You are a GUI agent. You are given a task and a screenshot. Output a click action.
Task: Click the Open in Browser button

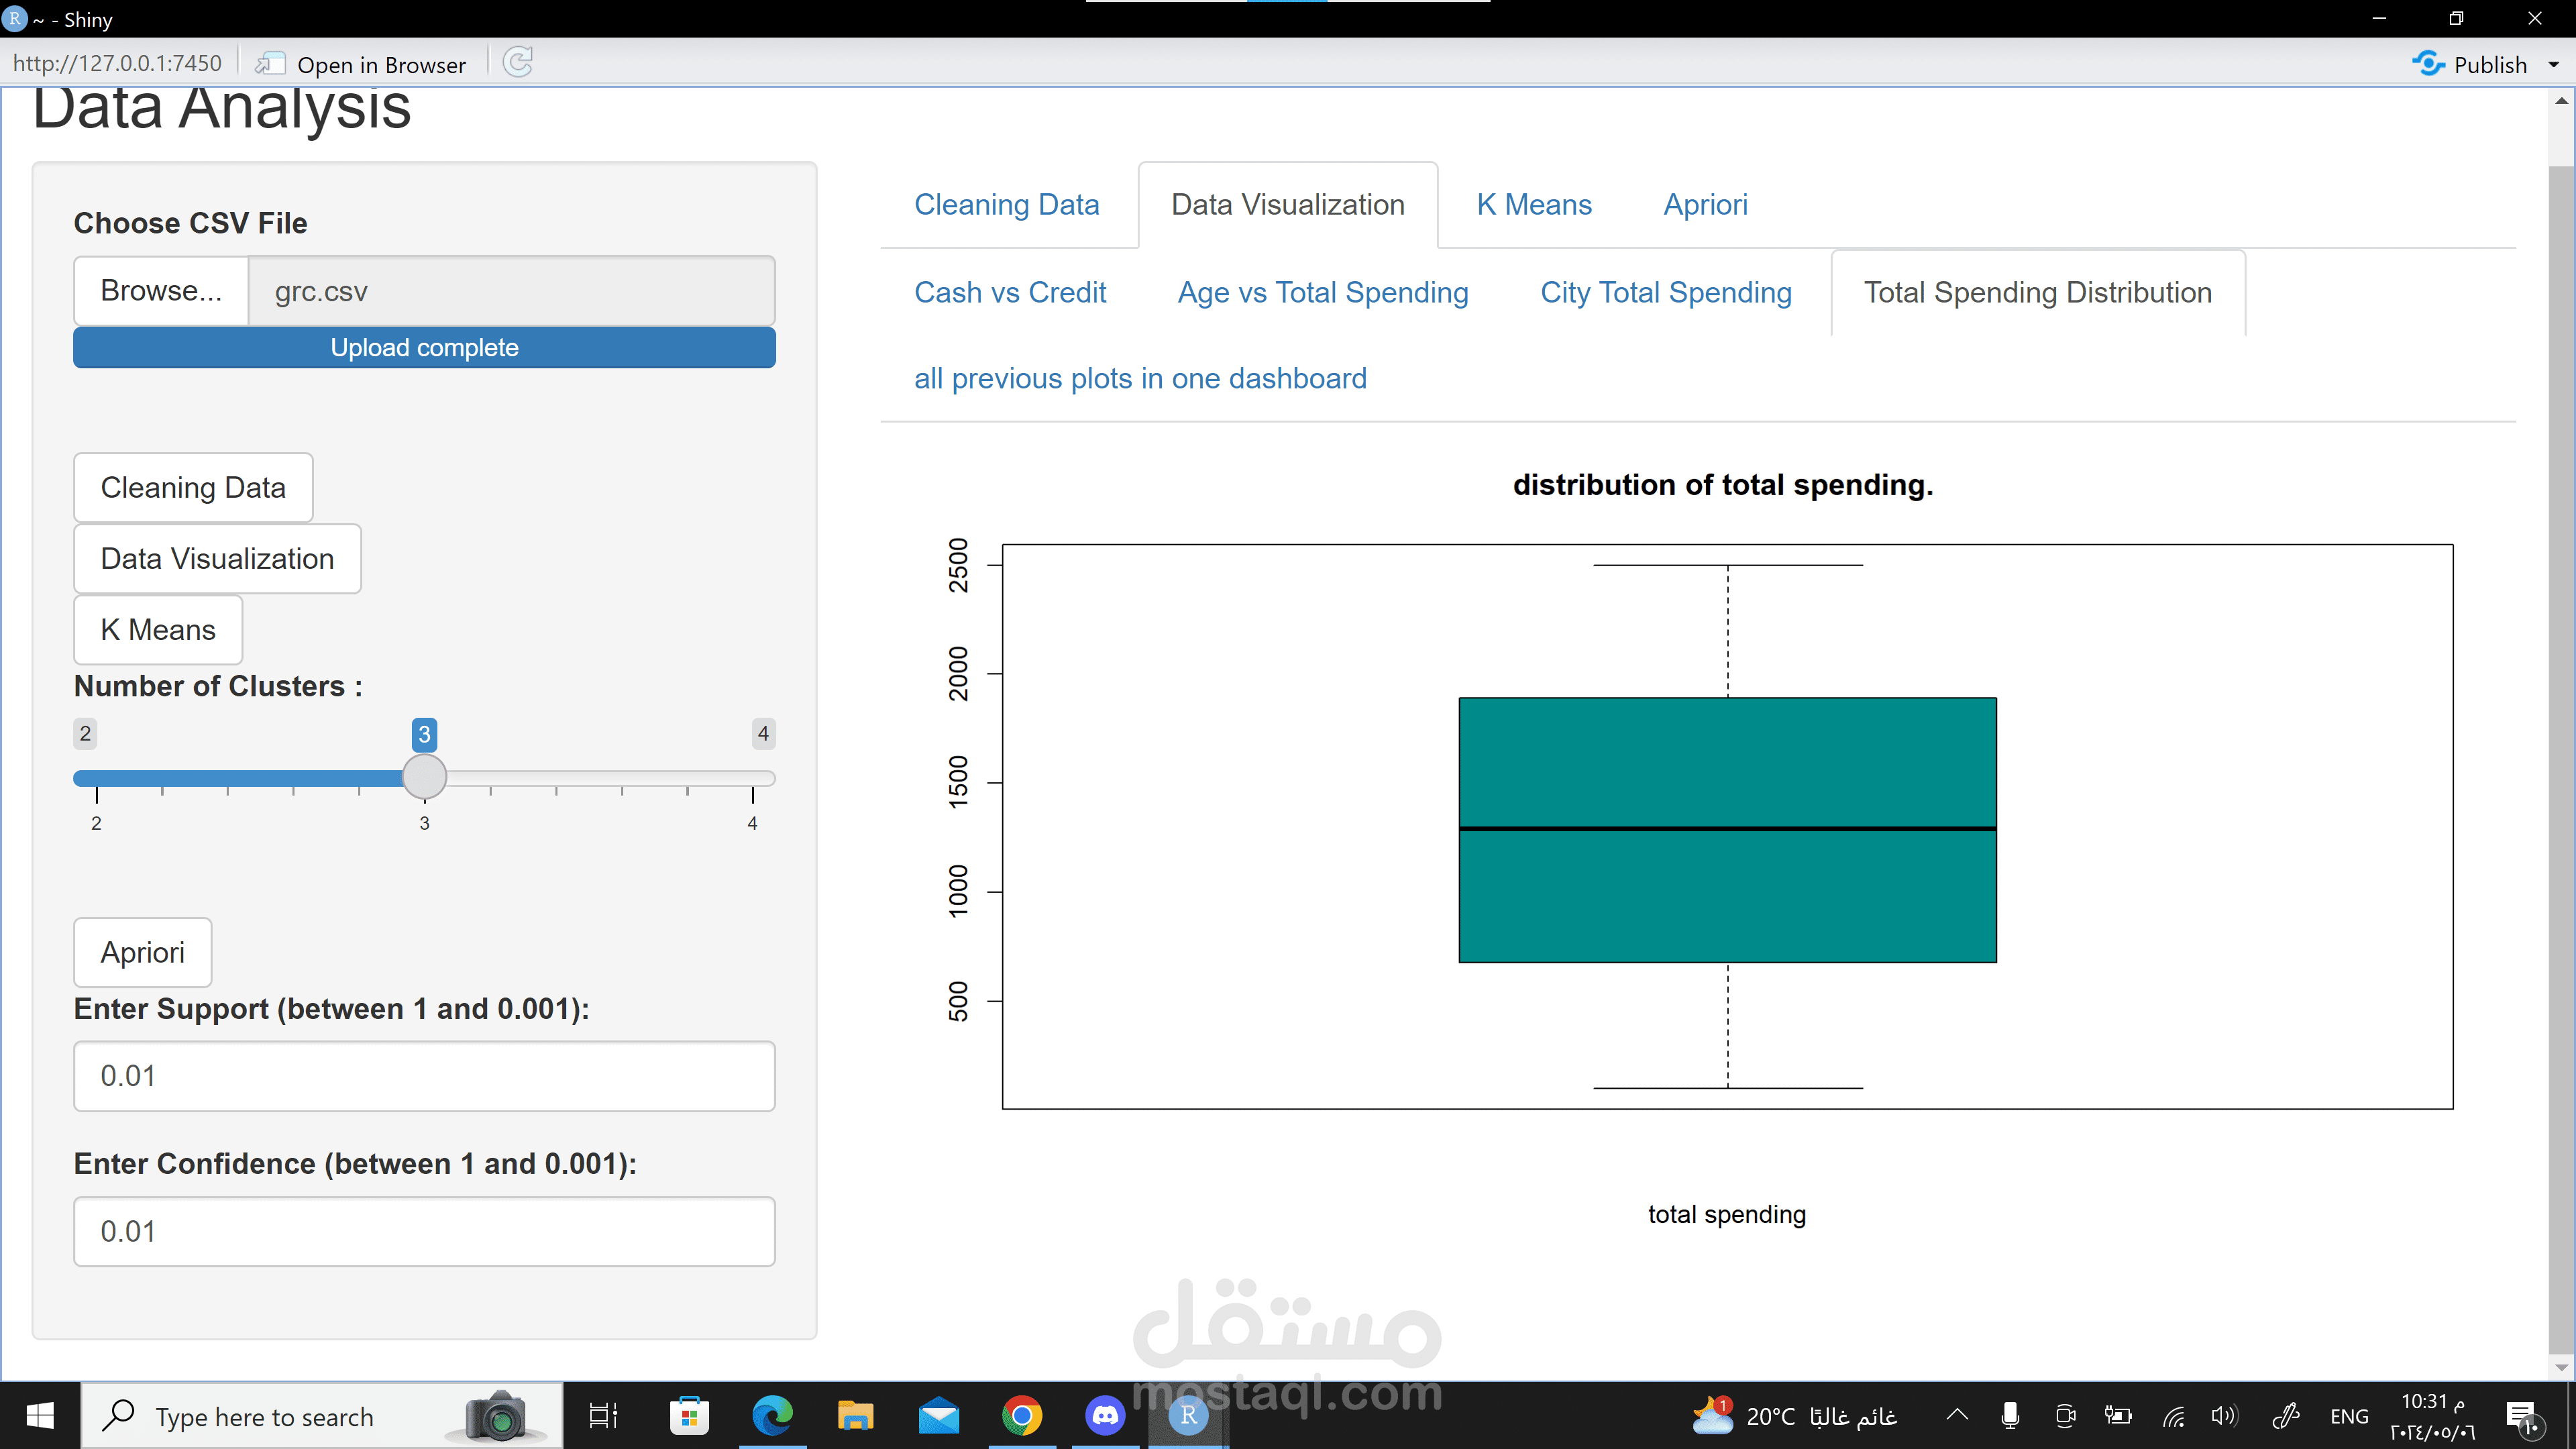tap(362, 65)
